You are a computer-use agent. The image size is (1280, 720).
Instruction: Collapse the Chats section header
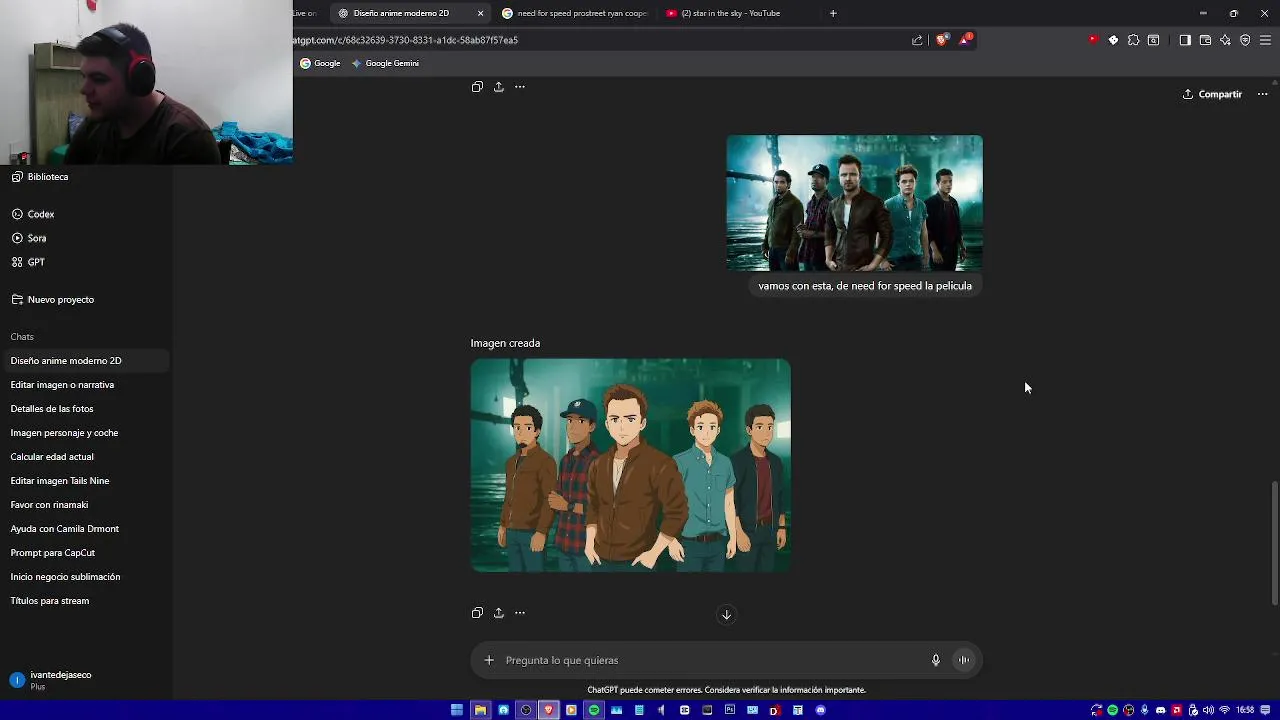[x=22, y=337]
